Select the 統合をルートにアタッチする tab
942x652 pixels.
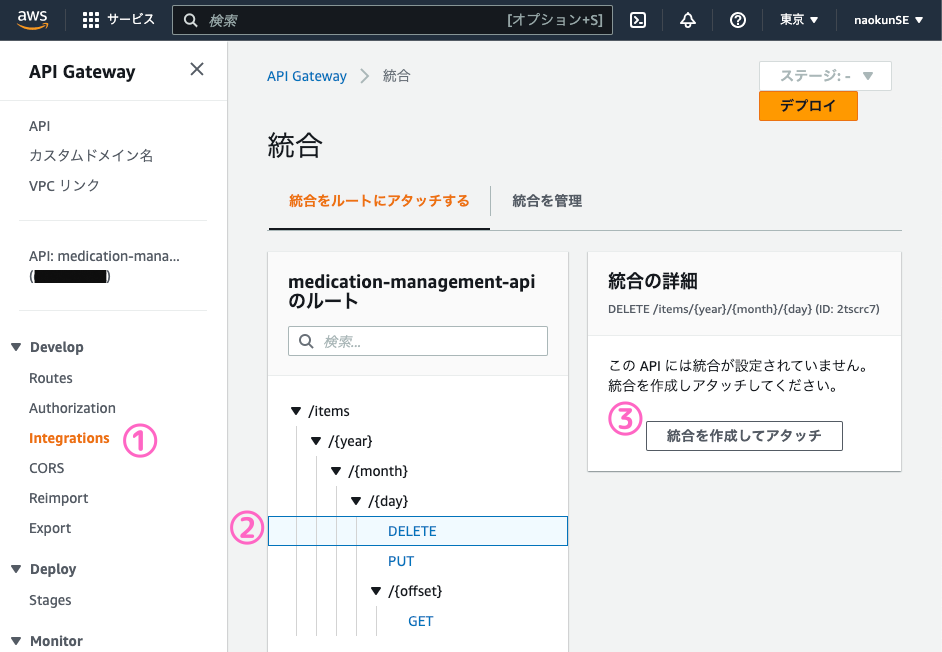[x=379, y=201]
